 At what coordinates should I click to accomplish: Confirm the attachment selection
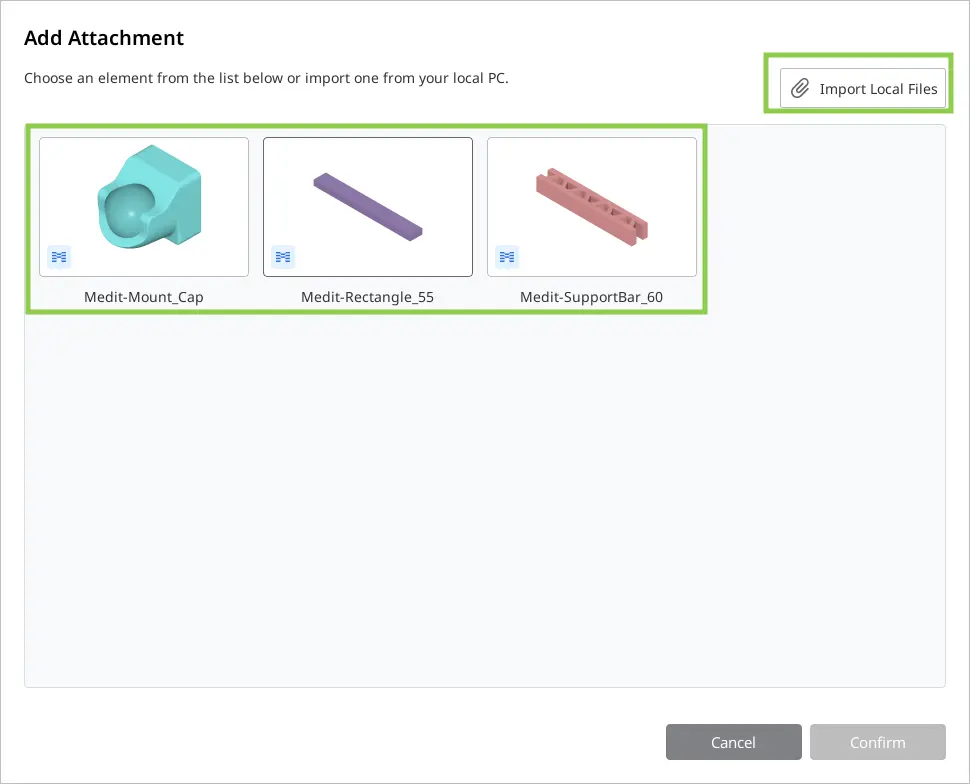(x=878, y=742)
